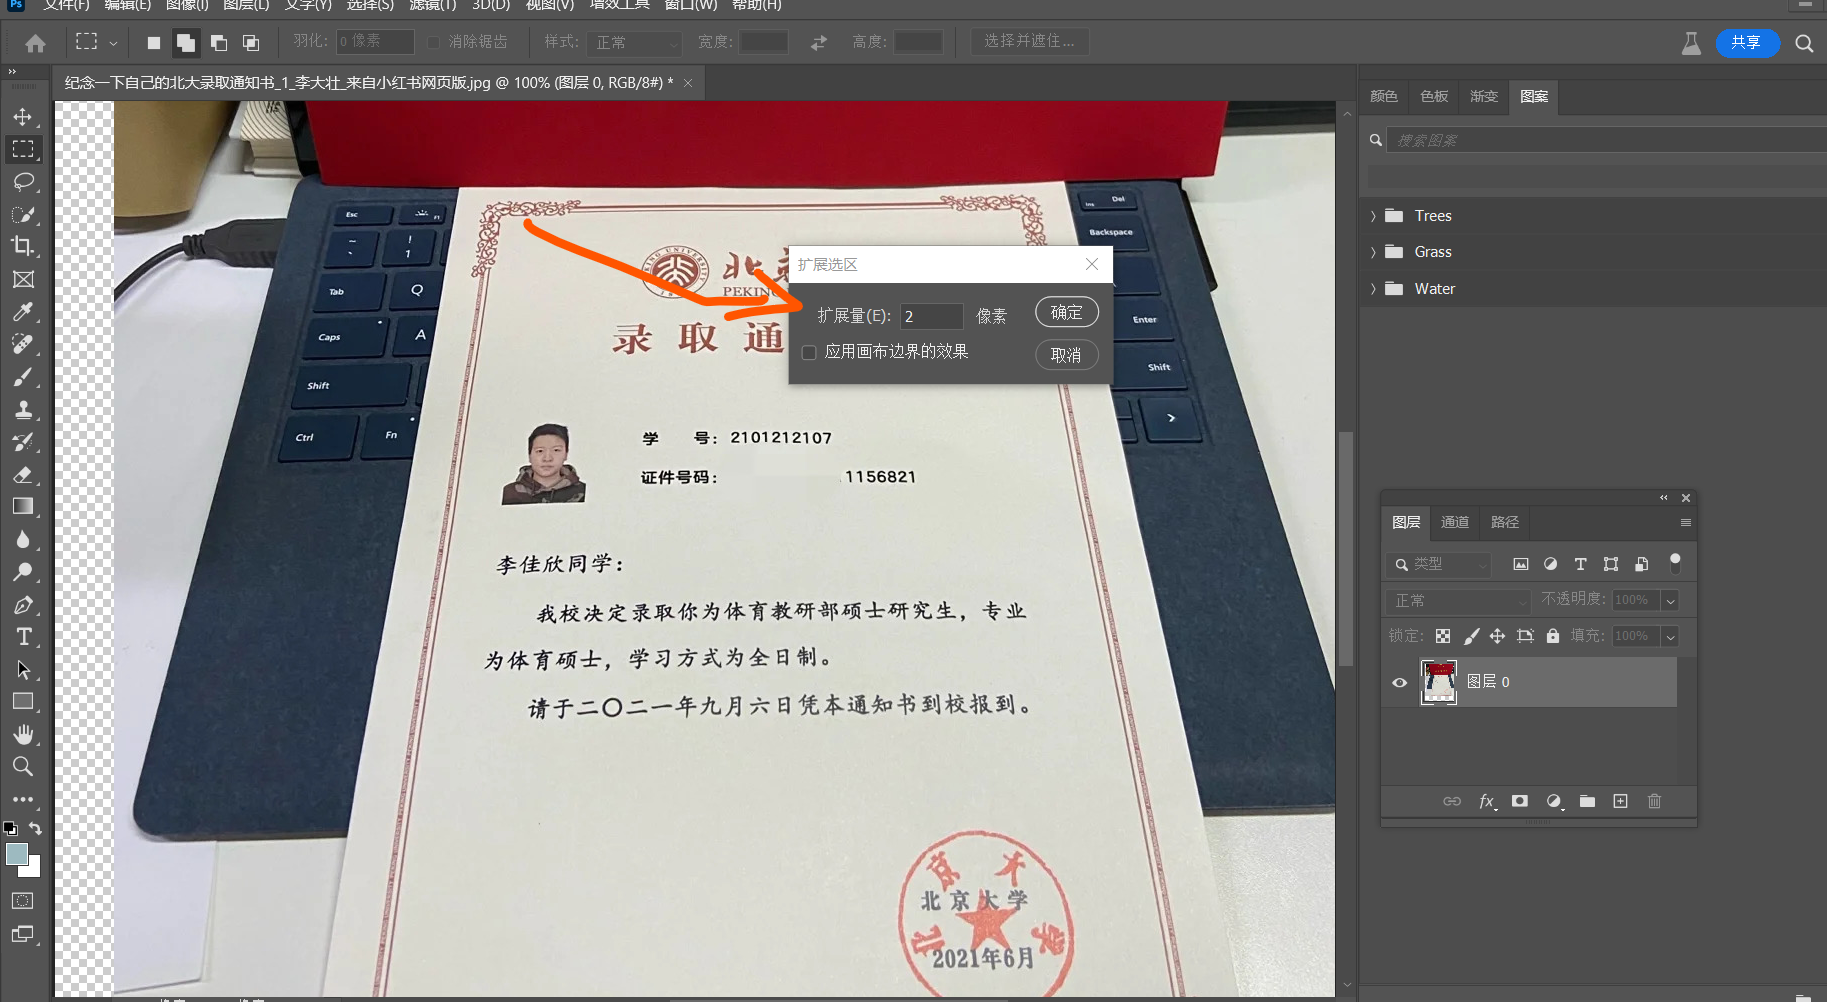
Task: Select the Pen tool
Action: (23, 605)
